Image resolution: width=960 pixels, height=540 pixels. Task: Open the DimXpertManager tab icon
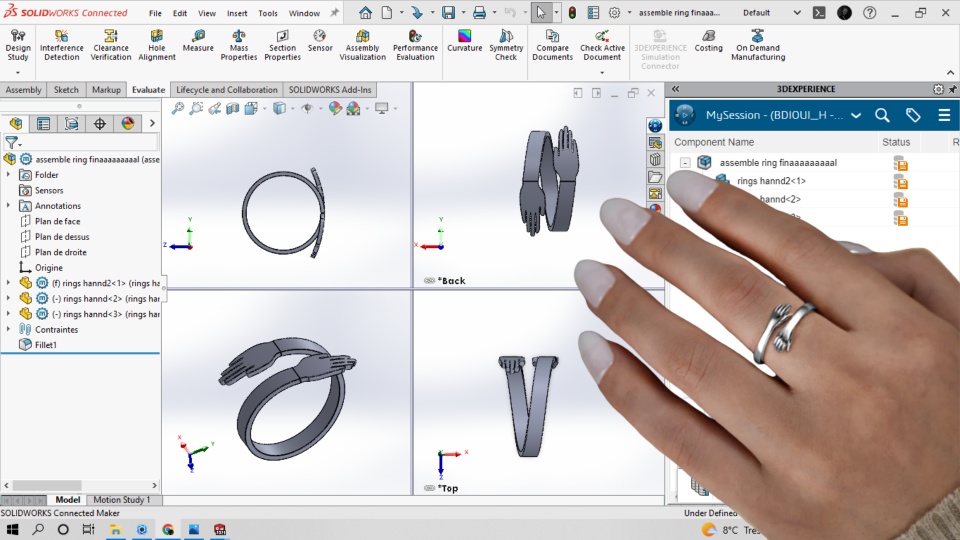click(100, 124)
